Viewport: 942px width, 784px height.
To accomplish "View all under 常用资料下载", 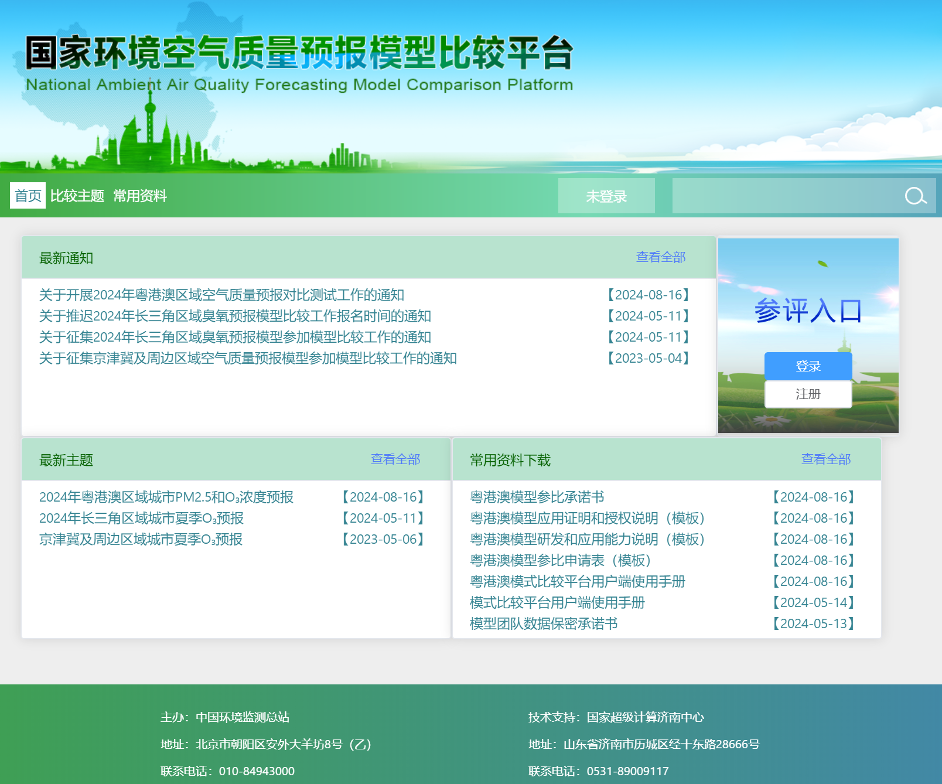I will [x=825, y=459].
